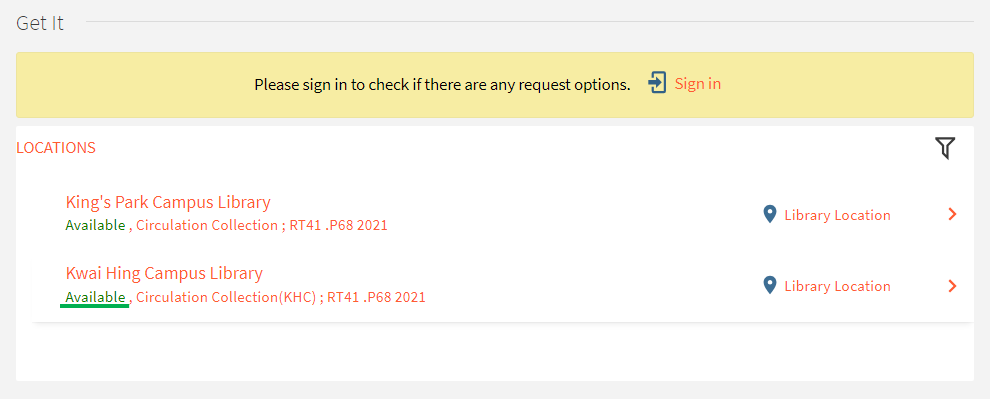This screenshot has height=399, width=990.
Task: Click 'Please sign in to check' message
Action: coord(443,85)
